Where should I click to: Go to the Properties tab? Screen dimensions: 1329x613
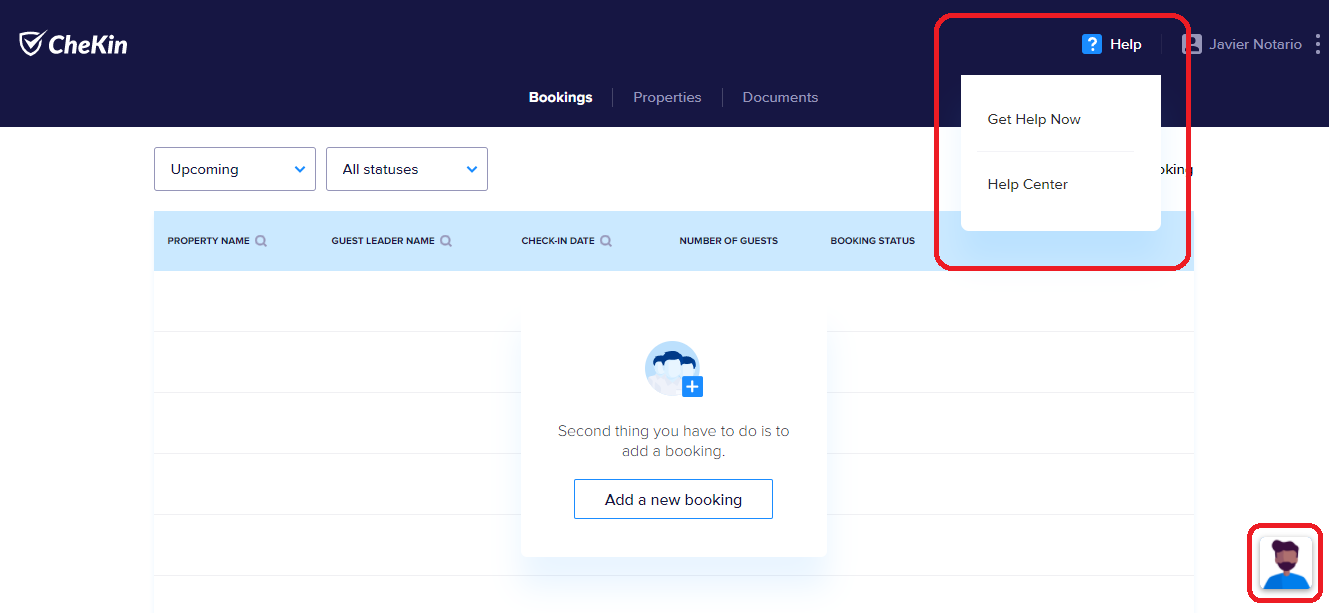pos(667,98)
